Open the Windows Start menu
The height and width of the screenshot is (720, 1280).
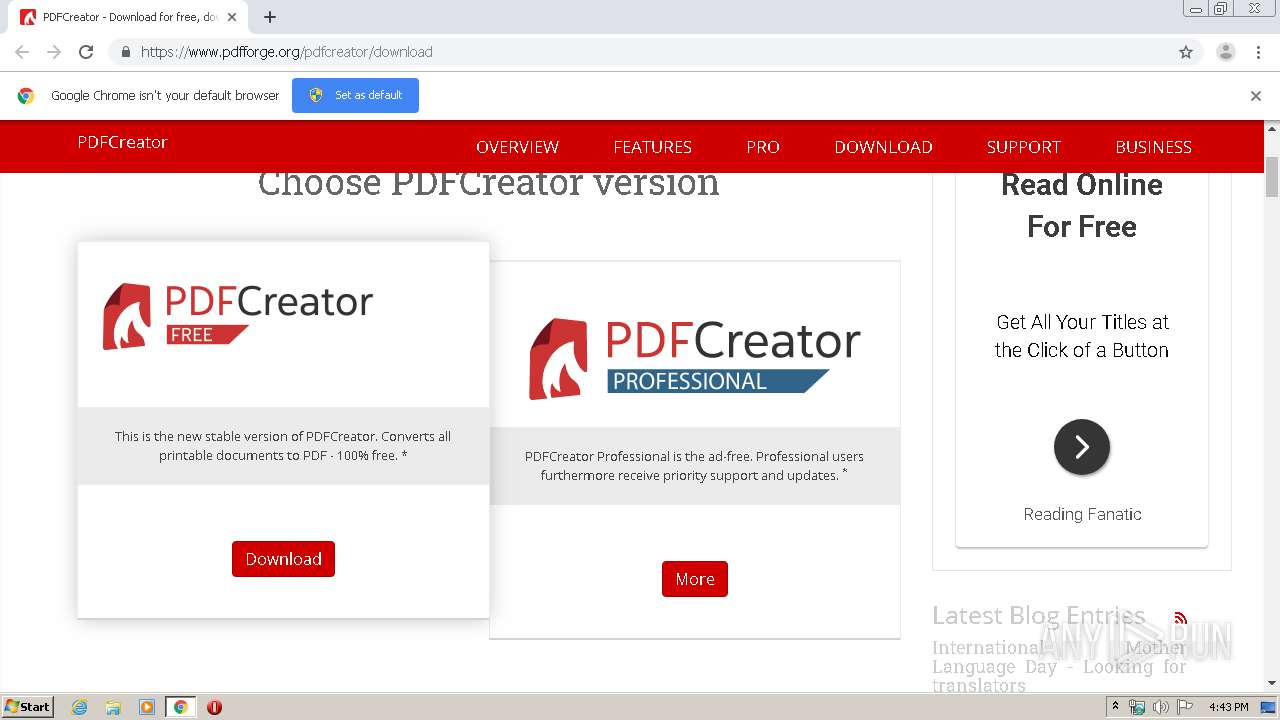pos(28,706)
